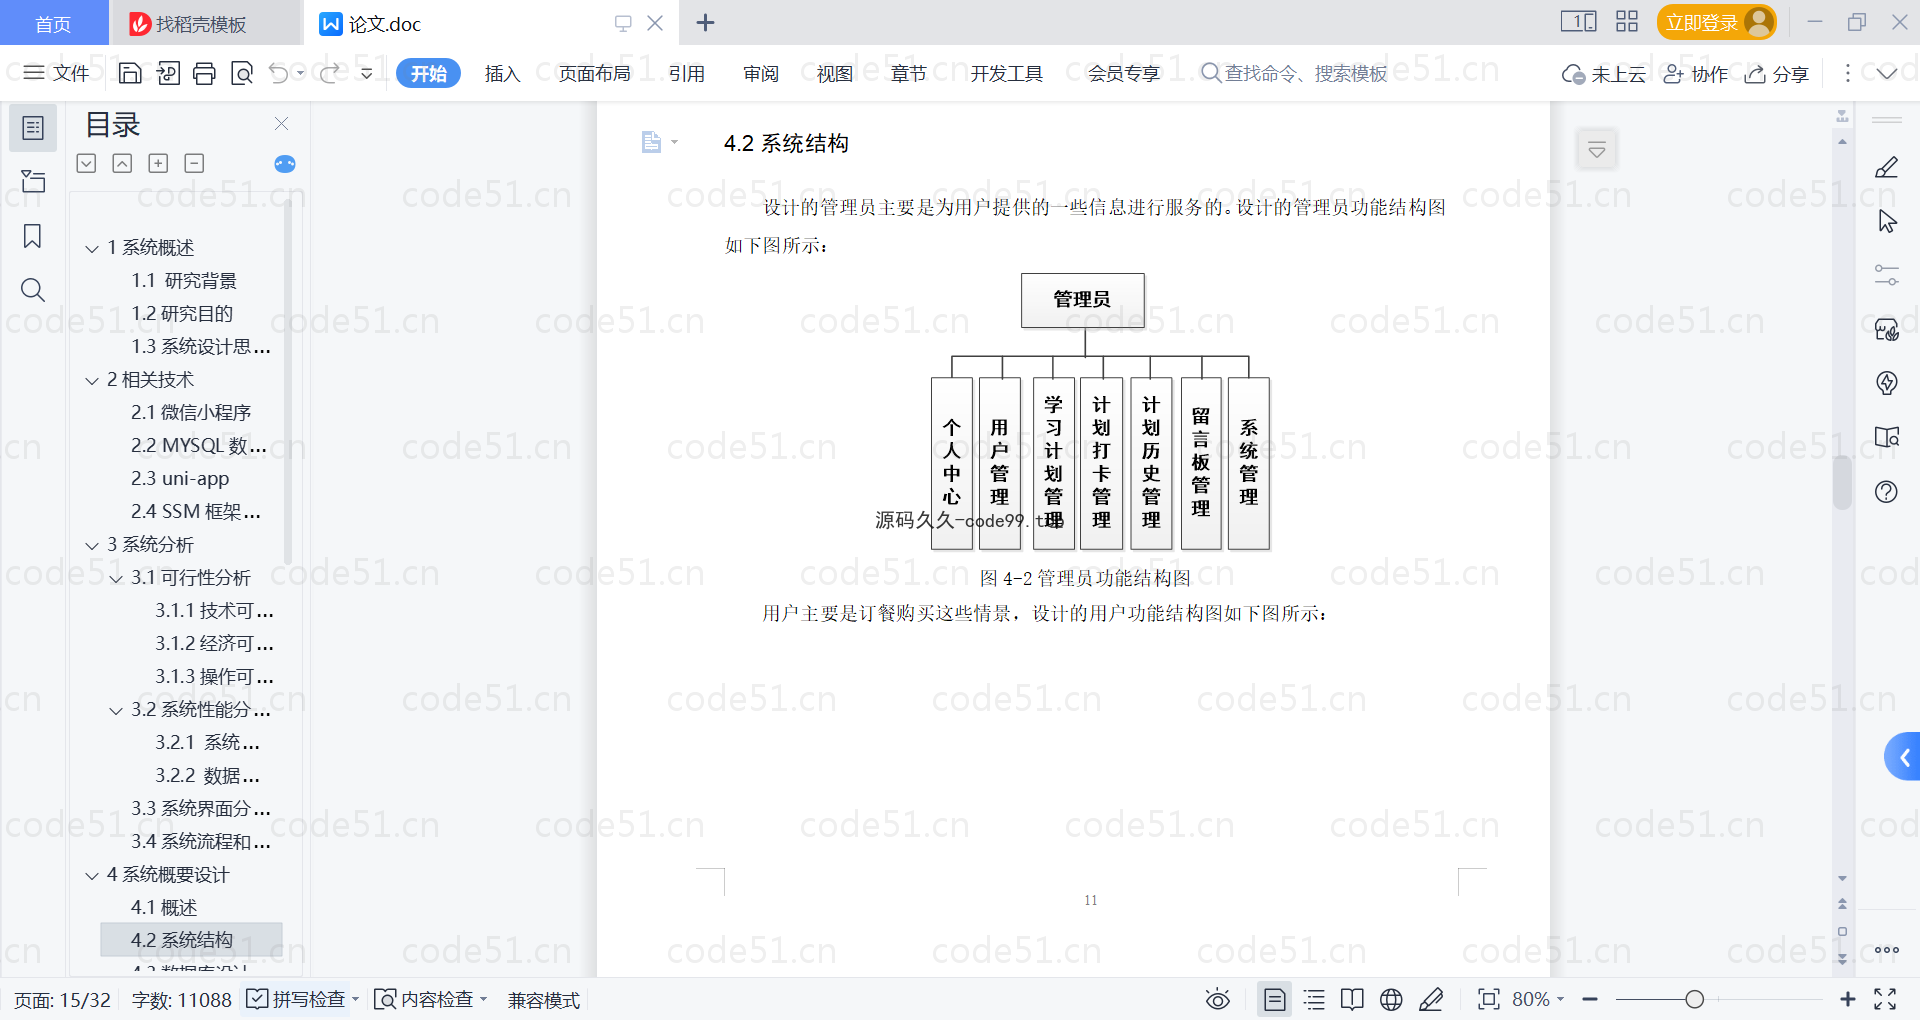Viewport: 1920px width, 1020px height.
Task: Open the help question mark icon in right sidebar
Action: [1886, 491]
